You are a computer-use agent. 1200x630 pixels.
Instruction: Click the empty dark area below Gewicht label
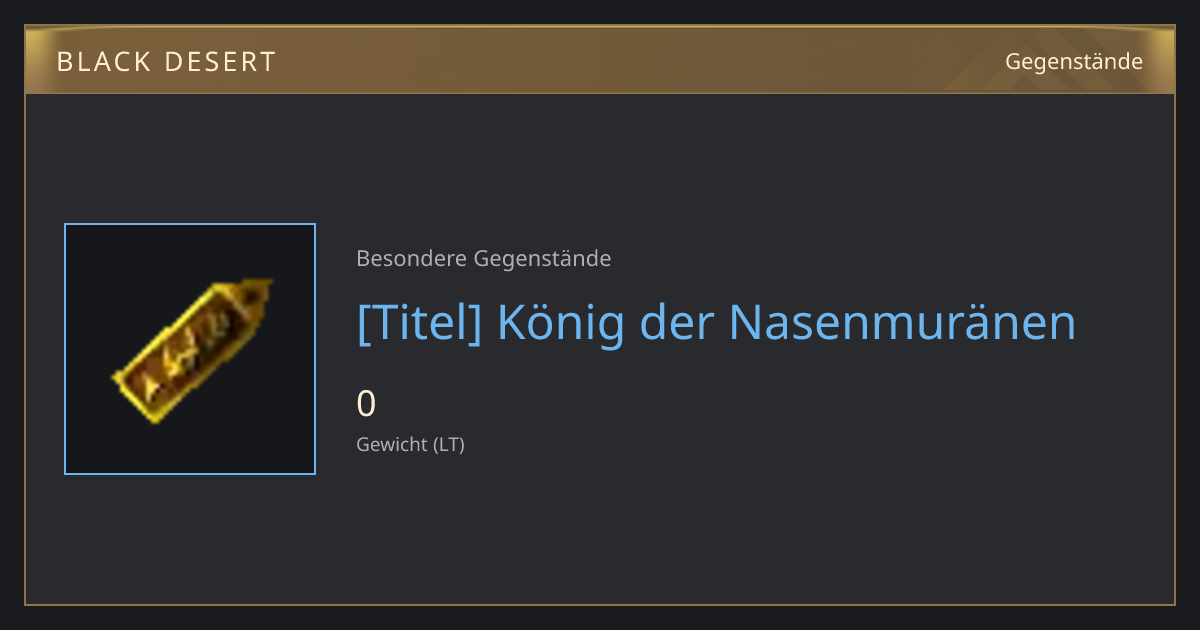click(700, 530)
